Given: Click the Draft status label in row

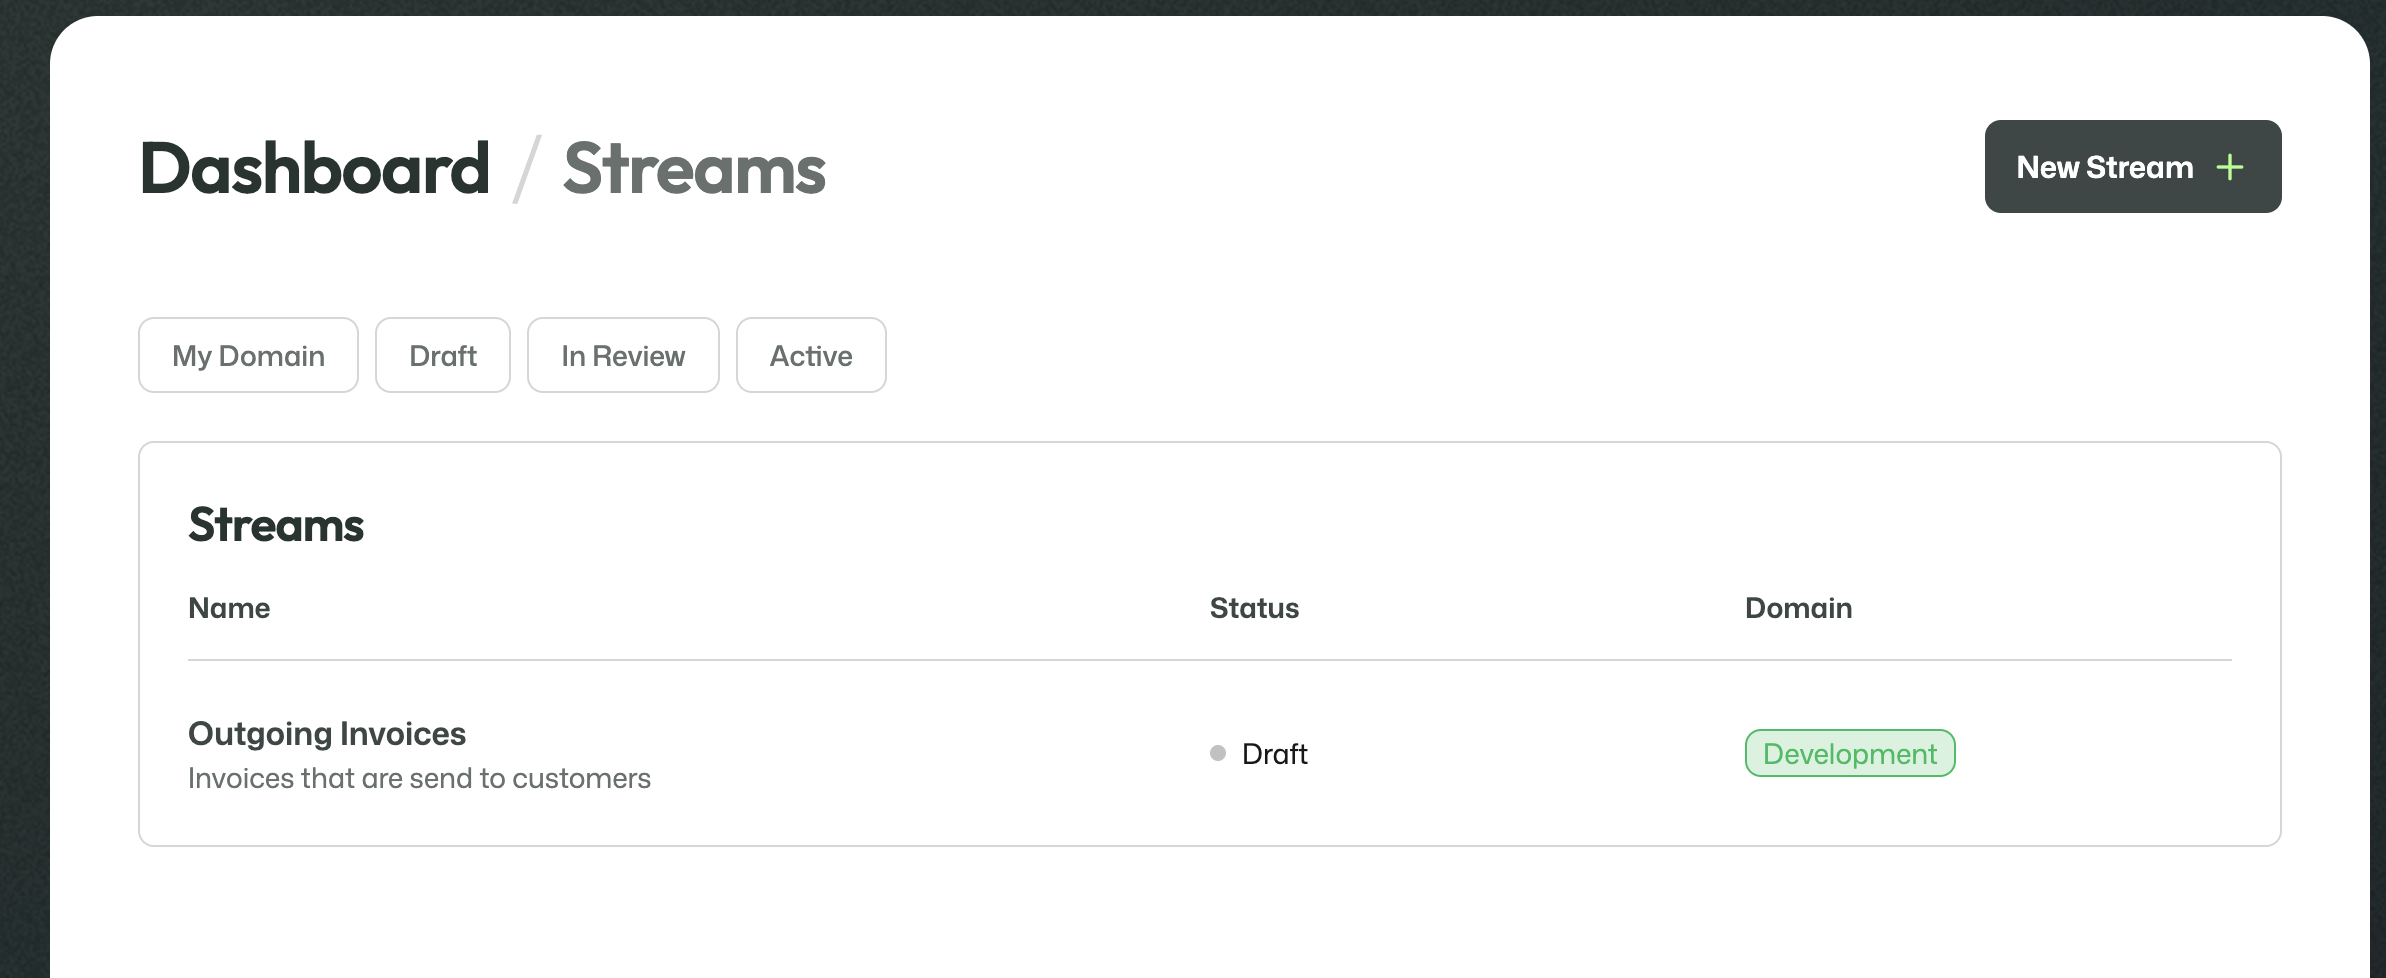Looking at the screenshot, I should 1274,753.
